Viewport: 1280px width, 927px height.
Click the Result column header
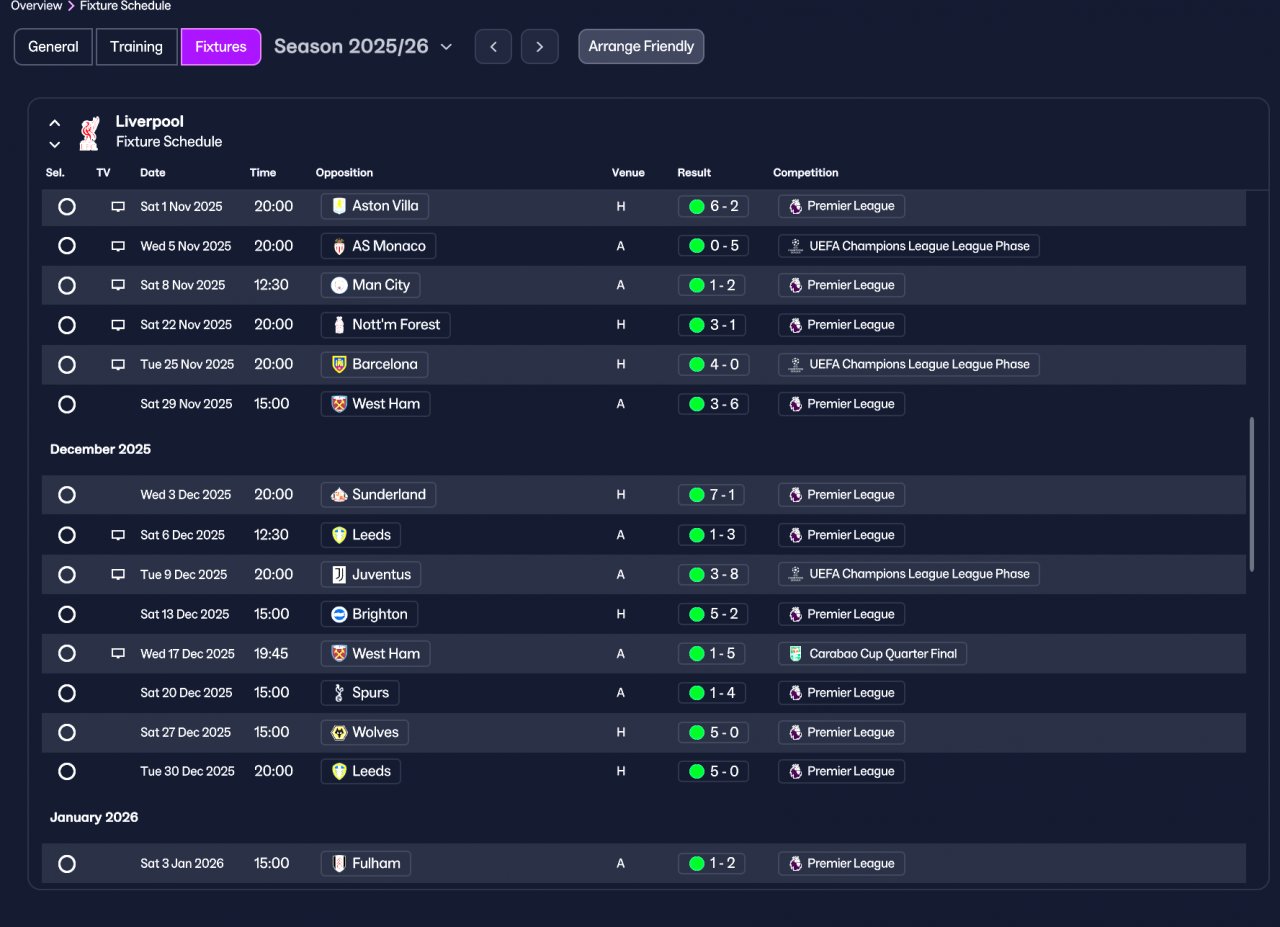tap(694, 173)
